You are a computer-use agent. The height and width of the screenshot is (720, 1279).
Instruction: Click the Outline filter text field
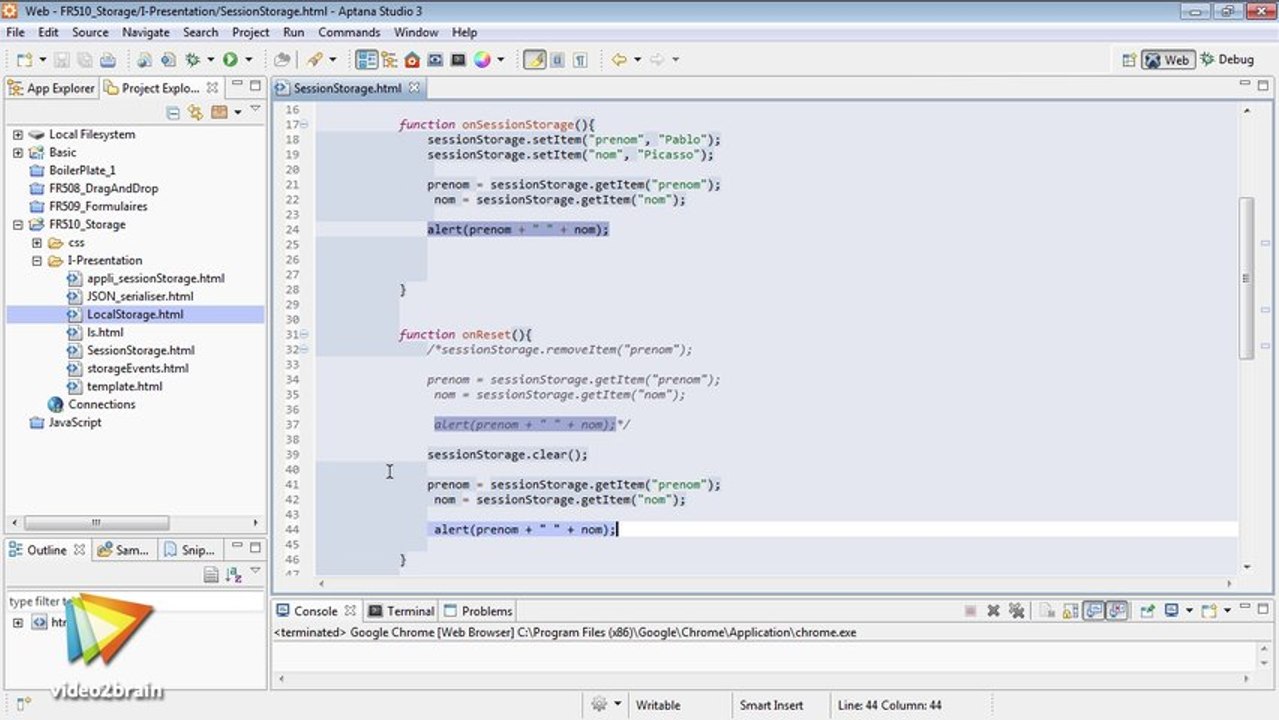pyautogui.click(x=135, y=601)
